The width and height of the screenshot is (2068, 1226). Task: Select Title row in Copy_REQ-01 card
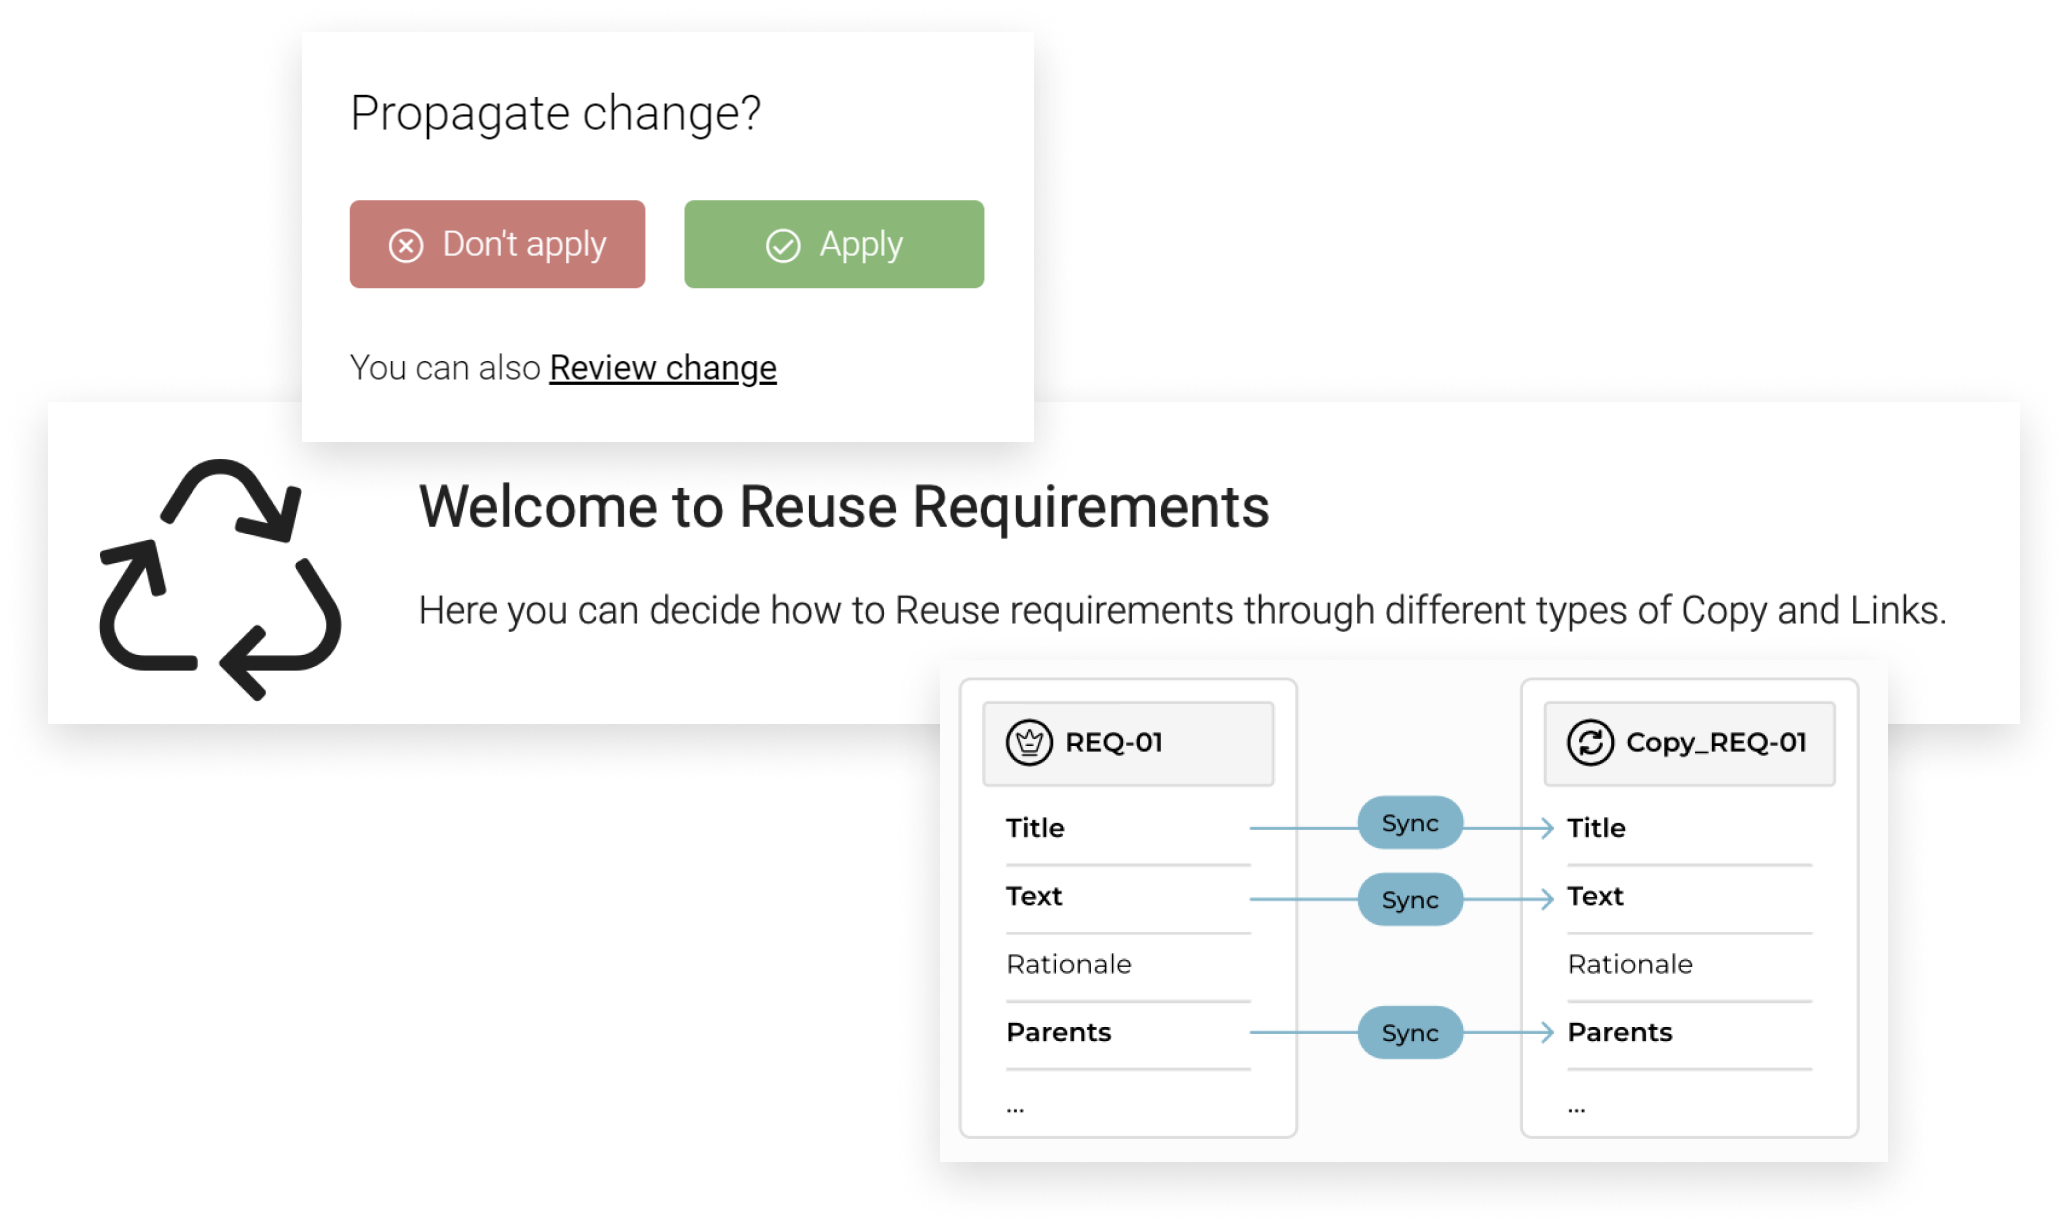(x=1689, y=828)
